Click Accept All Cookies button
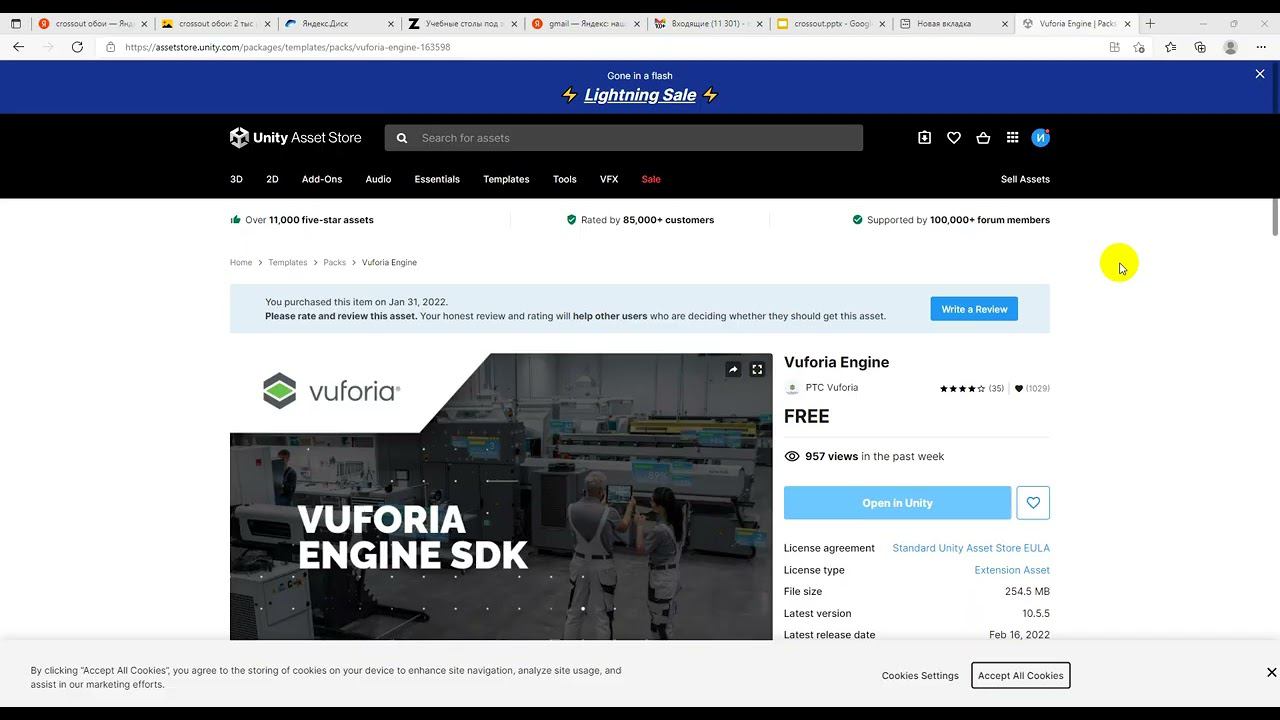The height and width of the screenshot is (720, 1280). click(1021, 675)
